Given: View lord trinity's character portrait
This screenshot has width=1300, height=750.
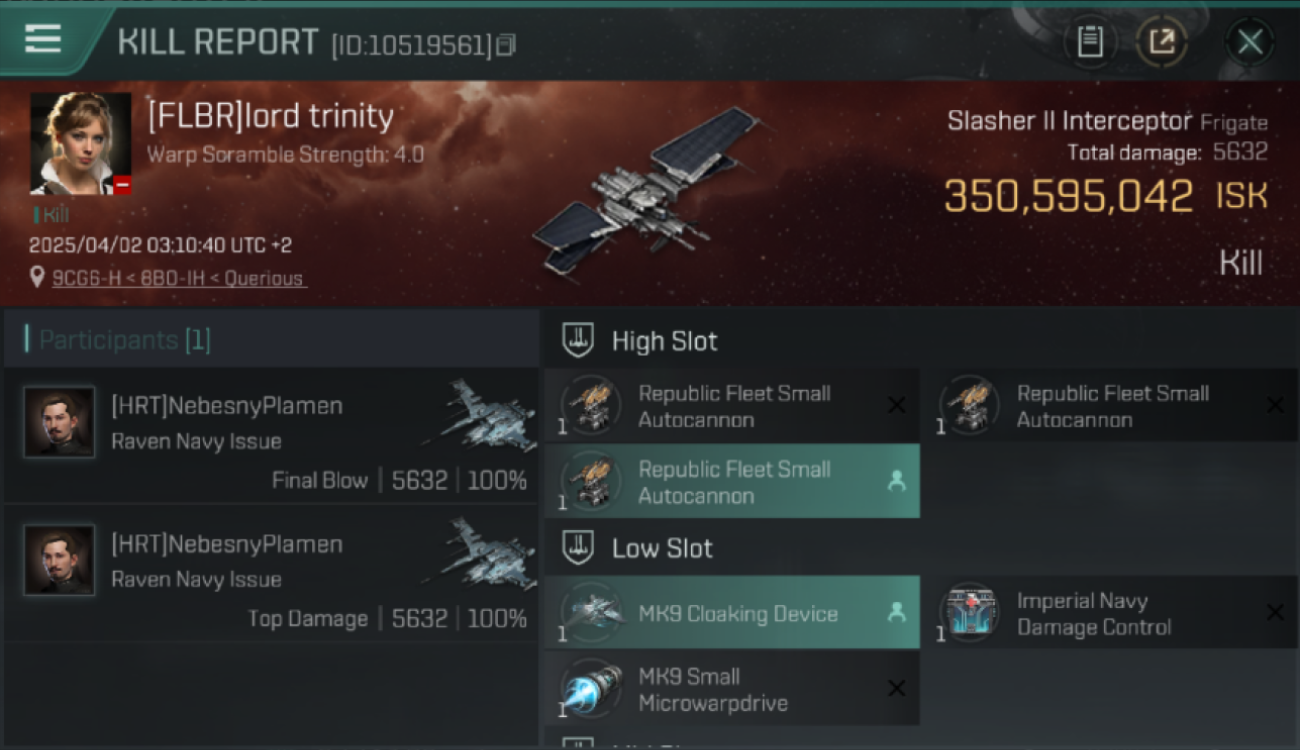Looking at the screenshot, I should 81,143.
